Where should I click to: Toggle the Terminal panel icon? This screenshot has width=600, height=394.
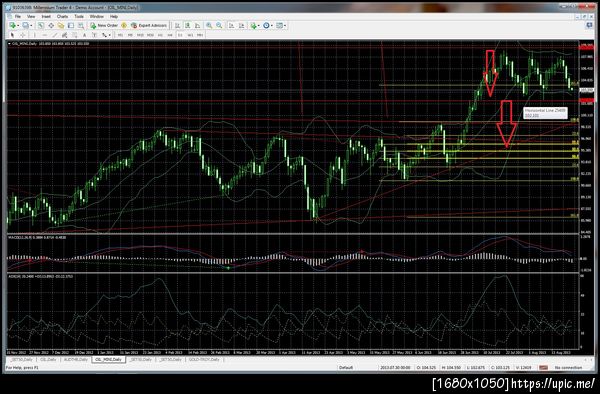pyautogui.click(x=71, y=25)
